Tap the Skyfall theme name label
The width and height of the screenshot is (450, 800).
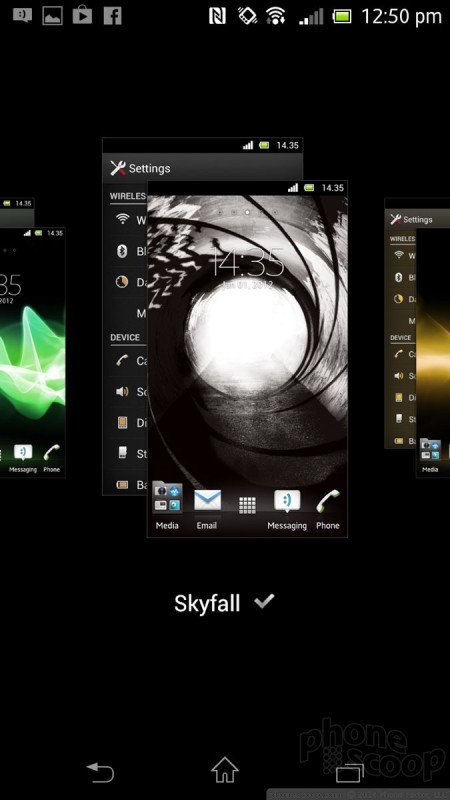pyautogui.click(x=207, y=604)
